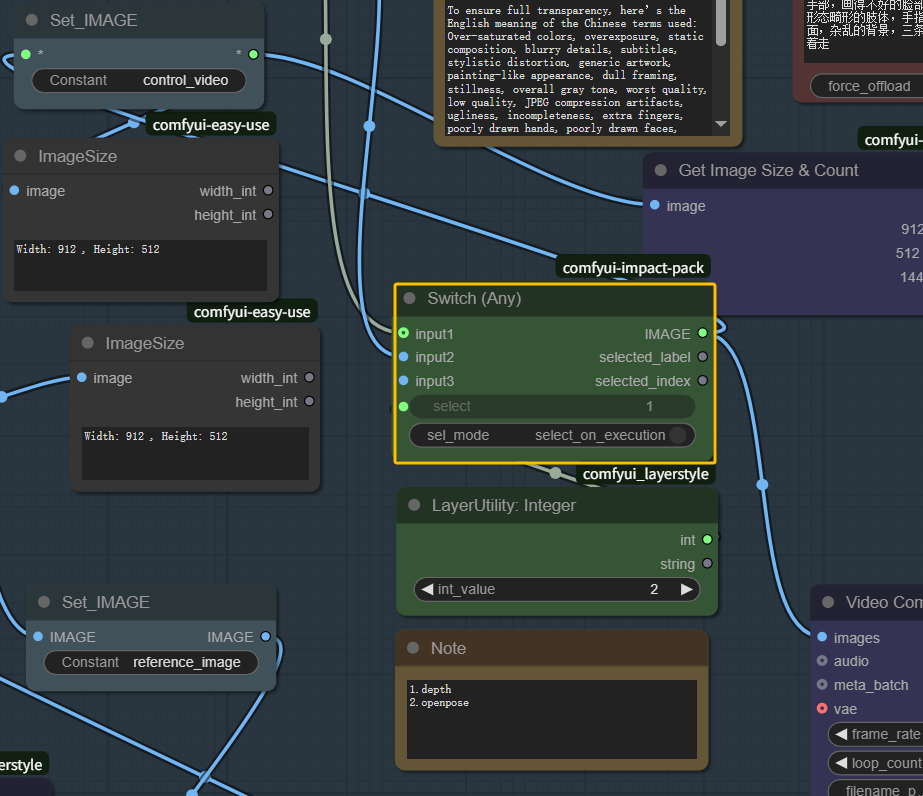Click the comfyui_layerstyle badge above LayerUtility: Integer
923x796 pixels.
(645, 474)
